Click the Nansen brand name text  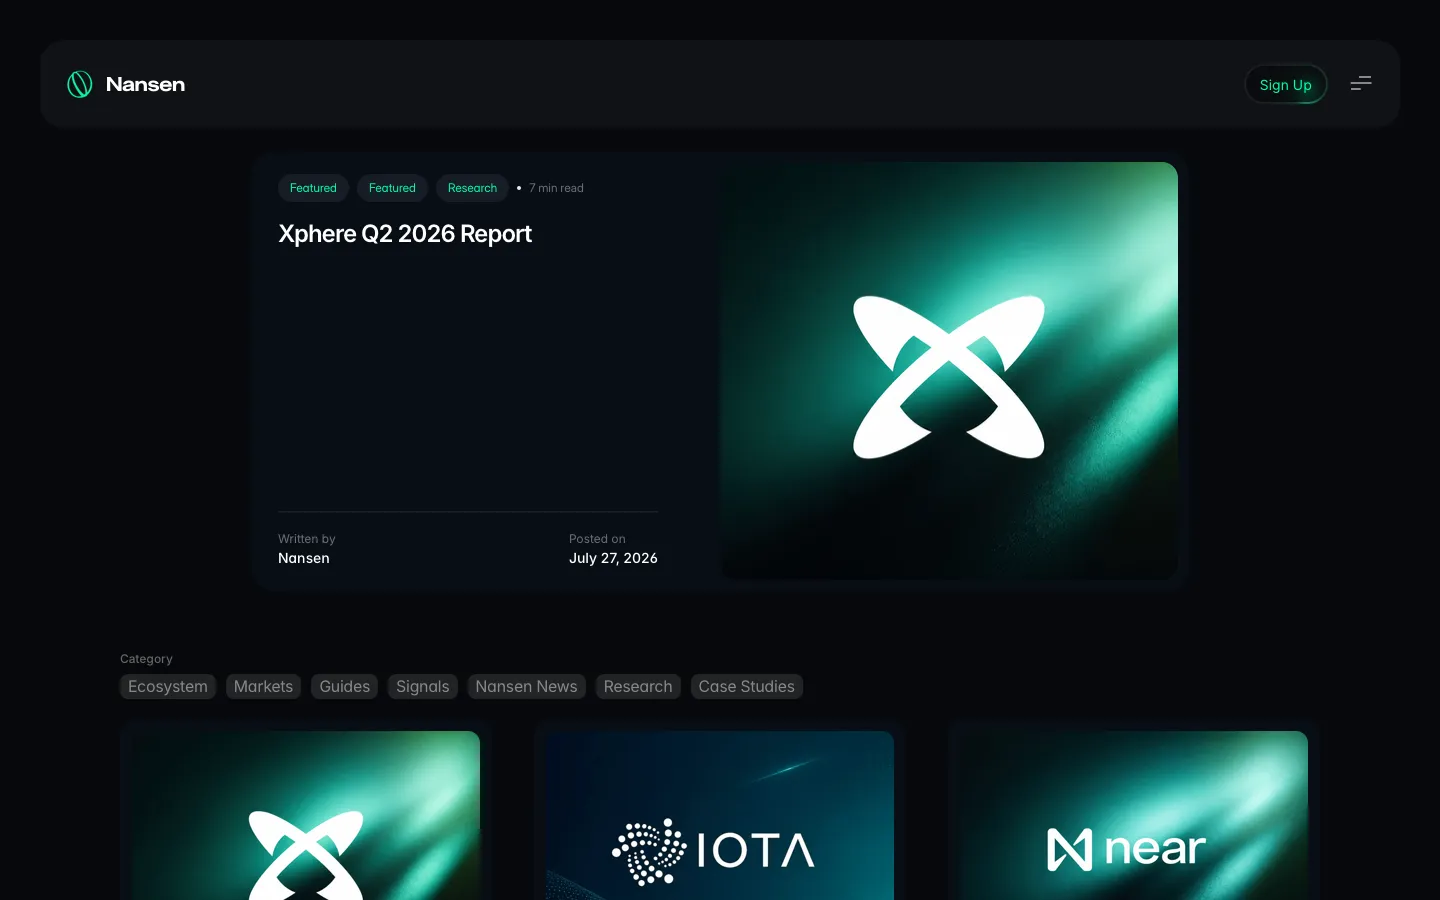click(145, 85)
